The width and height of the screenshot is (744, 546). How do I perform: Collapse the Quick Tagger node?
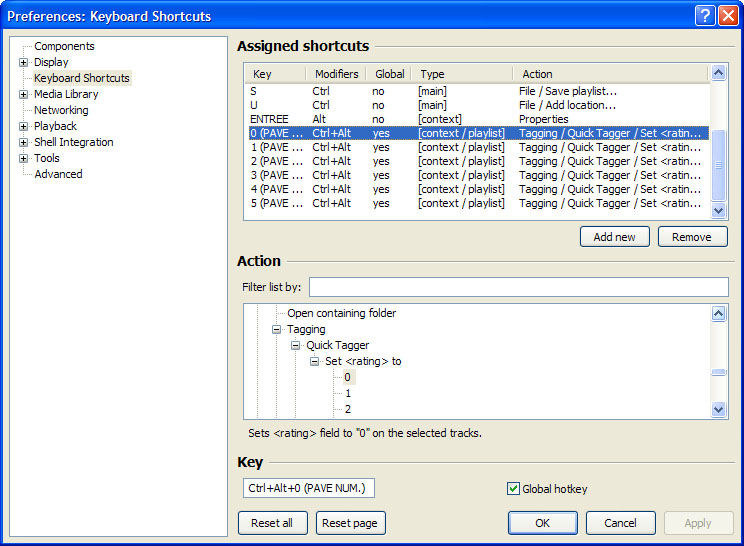[295, 345]
